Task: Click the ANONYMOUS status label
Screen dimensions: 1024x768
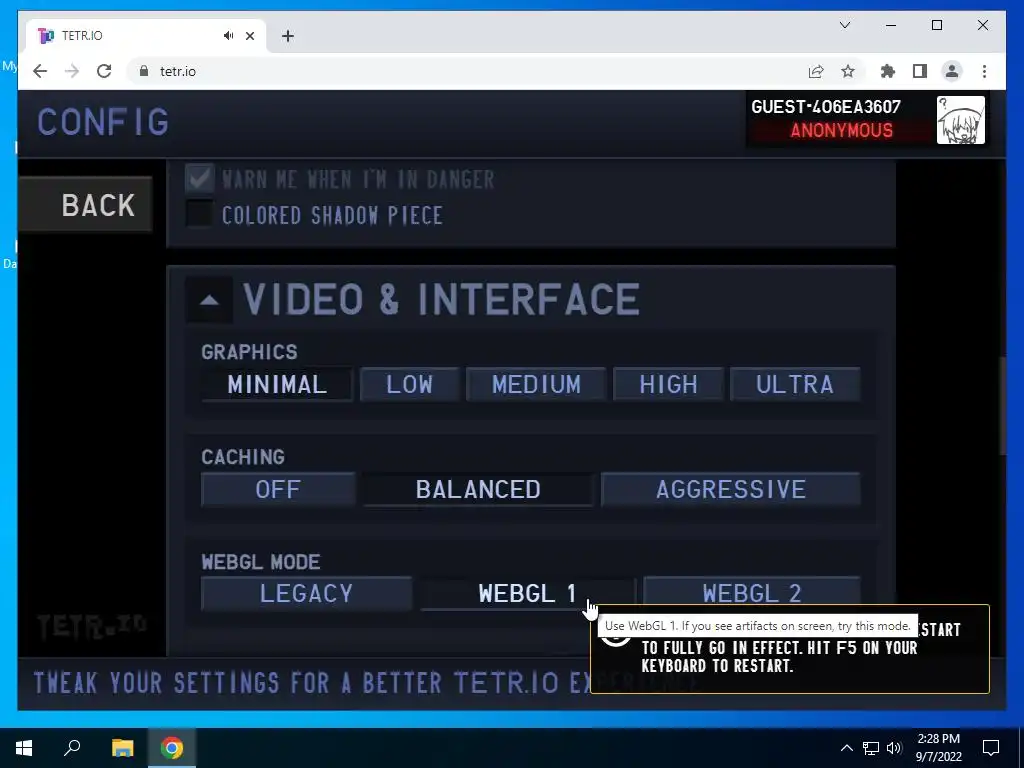Action: click(x=841, y=131)
